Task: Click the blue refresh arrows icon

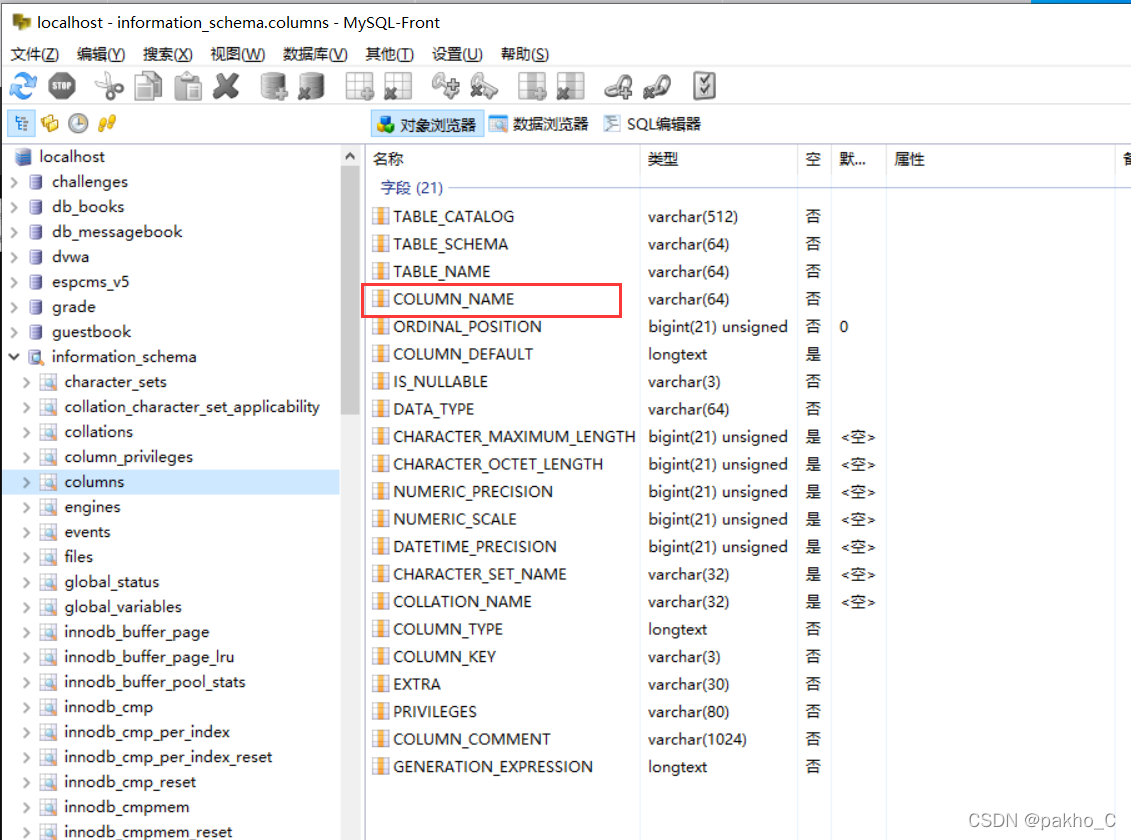Action: tap(23, 87)
